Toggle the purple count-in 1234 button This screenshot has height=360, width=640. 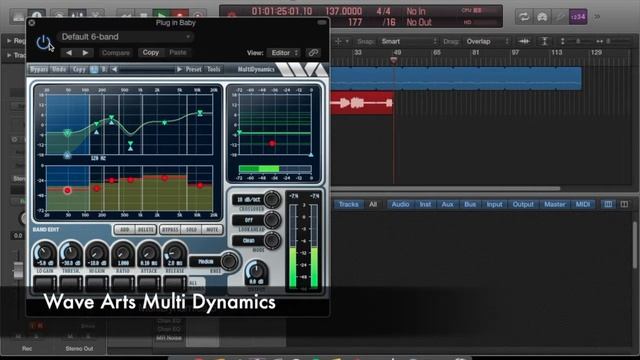point(578,17)
